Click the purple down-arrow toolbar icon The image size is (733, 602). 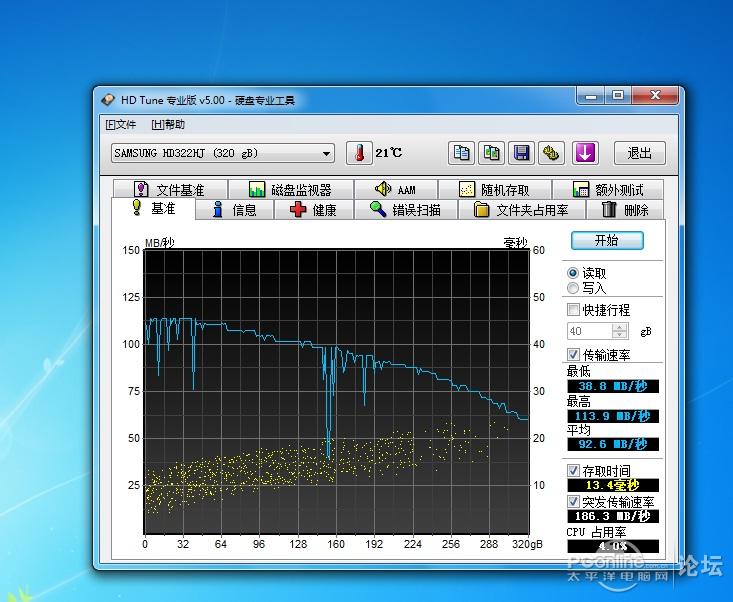click(x=585, y=153)
